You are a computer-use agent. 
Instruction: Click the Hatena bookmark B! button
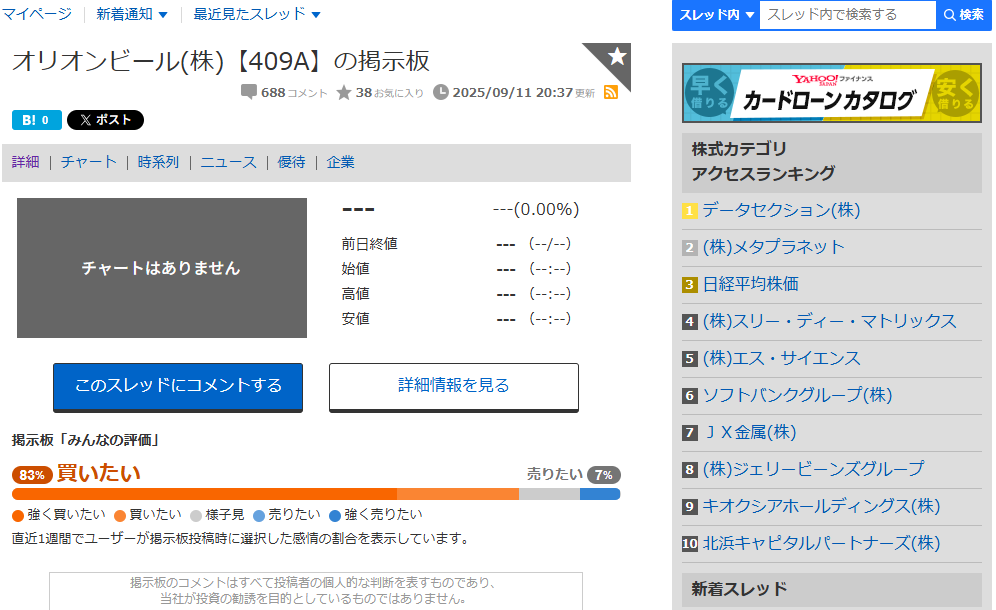click(x=37, y=120)
